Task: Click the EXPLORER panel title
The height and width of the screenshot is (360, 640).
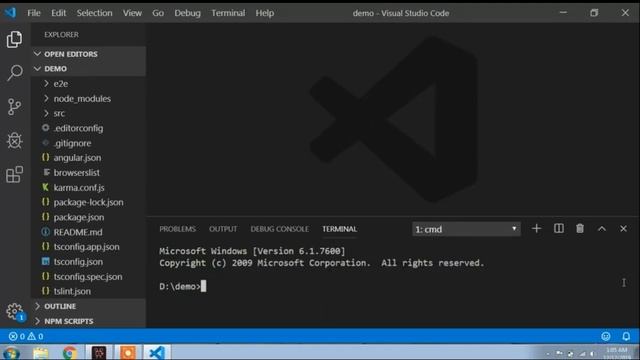Action: tap(61, 35)
